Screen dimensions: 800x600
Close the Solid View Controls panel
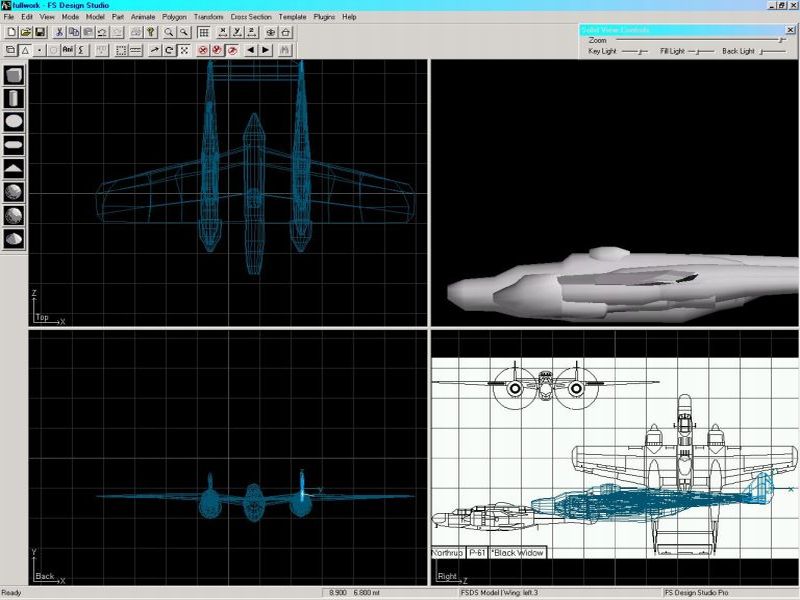792,29
